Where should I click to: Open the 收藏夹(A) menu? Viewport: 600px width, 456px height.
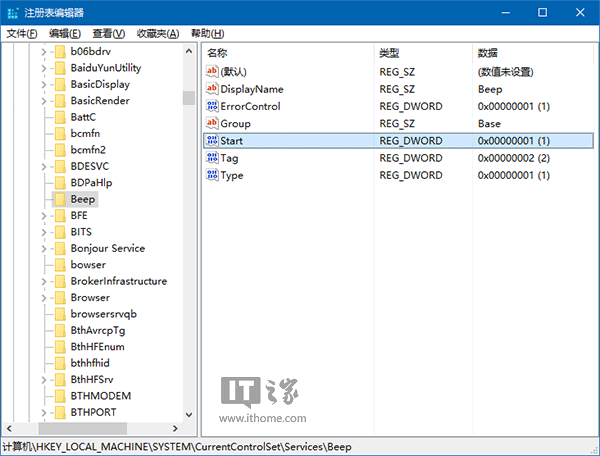[x=158, y=34]
